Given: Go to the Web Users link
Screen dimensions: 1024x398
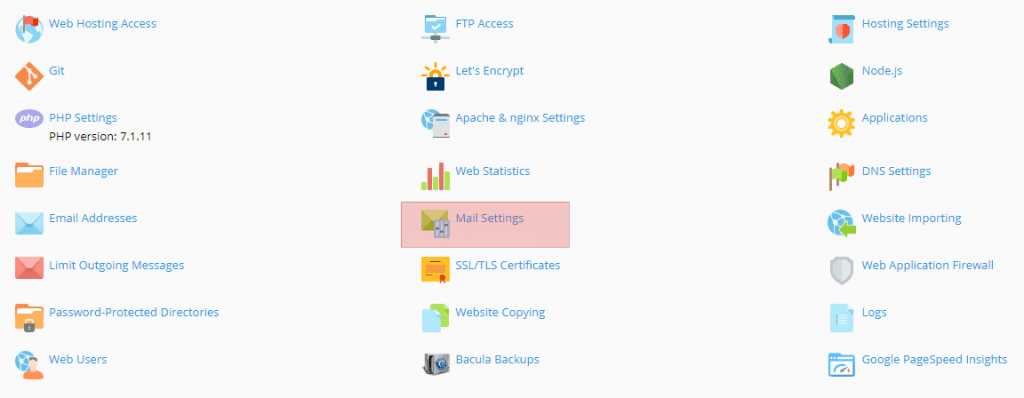Looking at the screenshot, I should tap(78, 359).
